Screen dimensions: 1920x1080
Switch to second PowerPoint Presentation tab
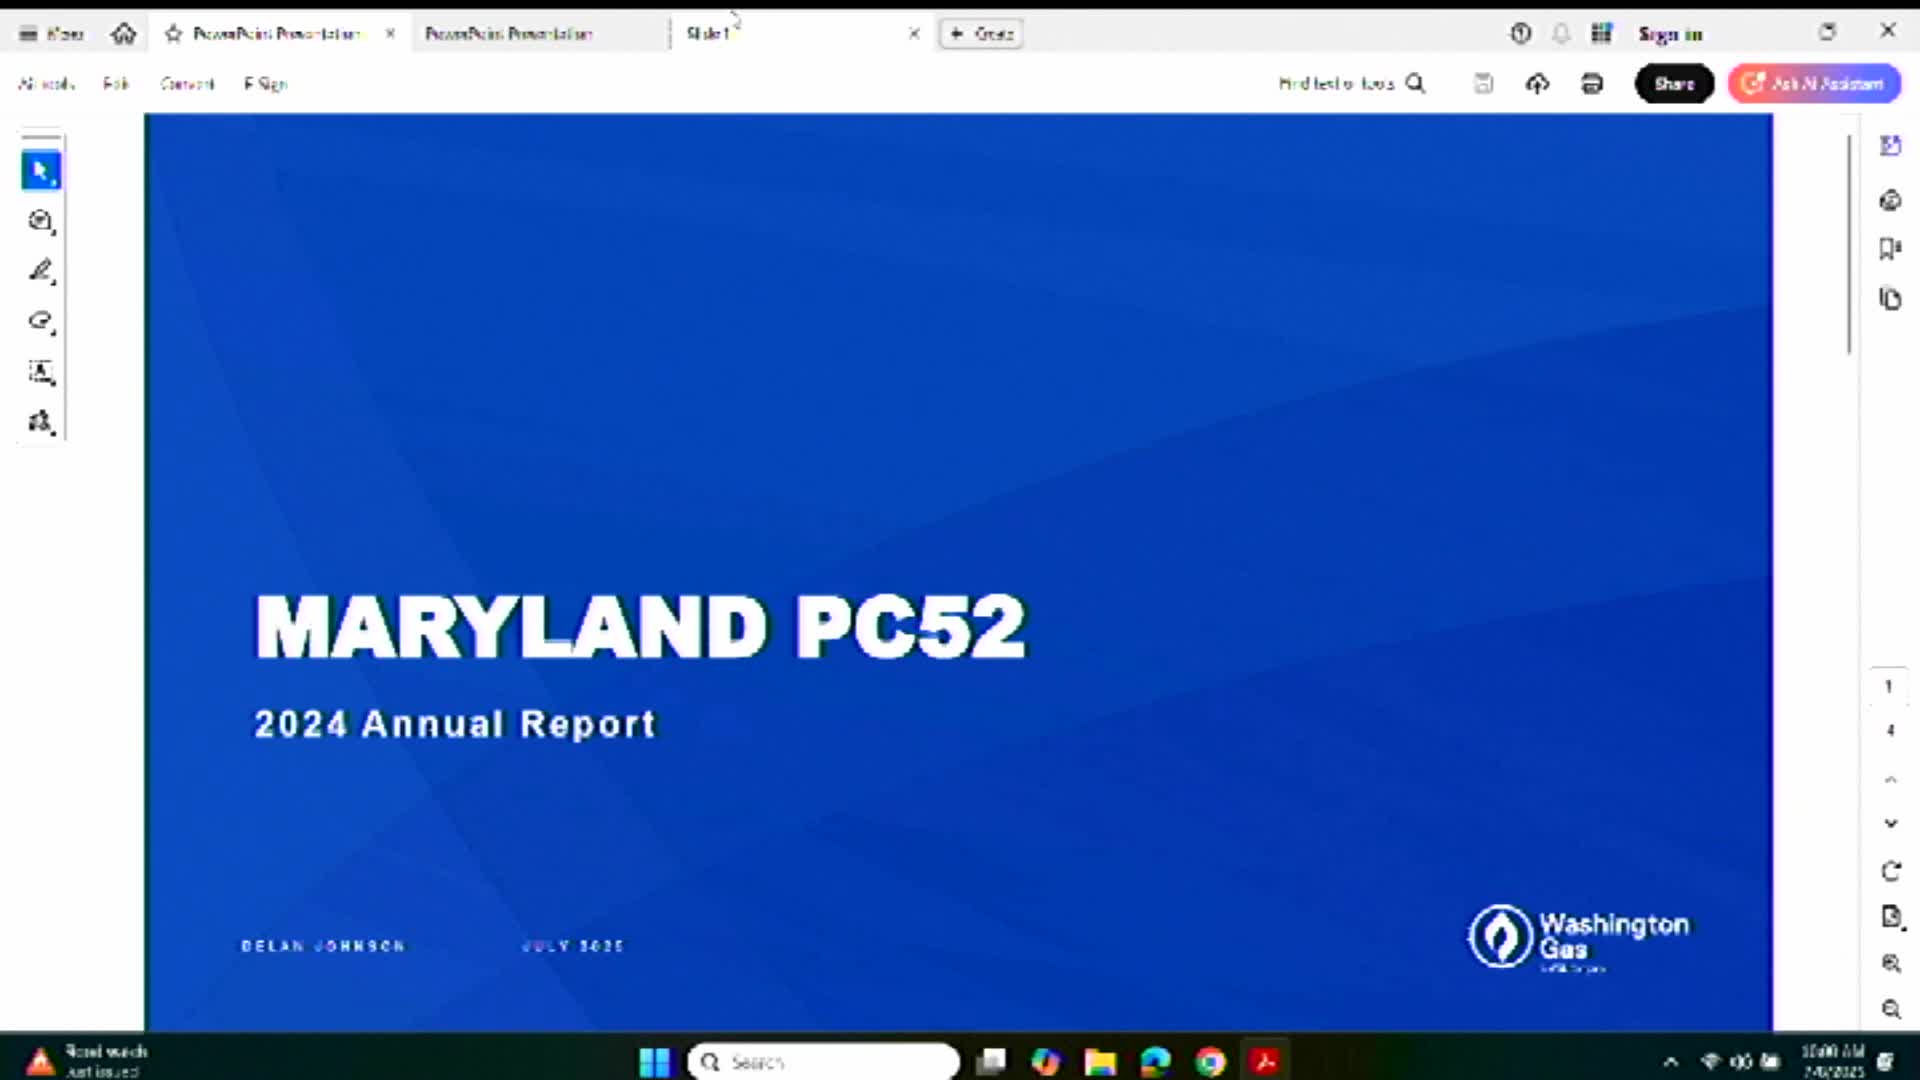coord(508,34)
